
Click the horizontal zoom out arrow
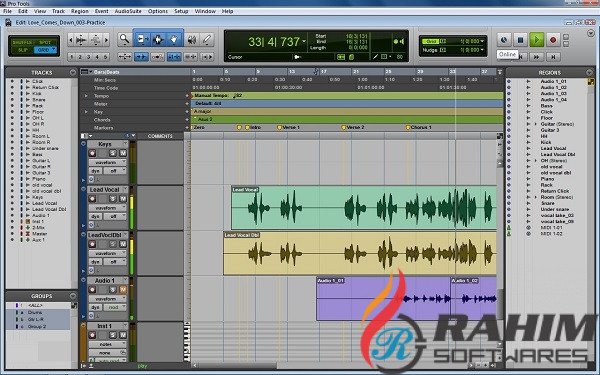71,39
